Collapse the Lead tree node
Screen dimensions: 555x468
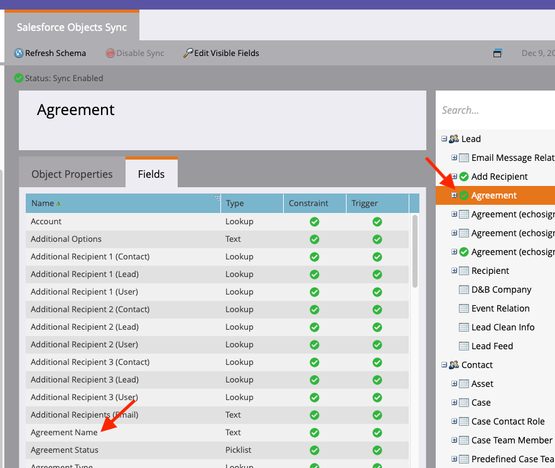pos(444,139)
